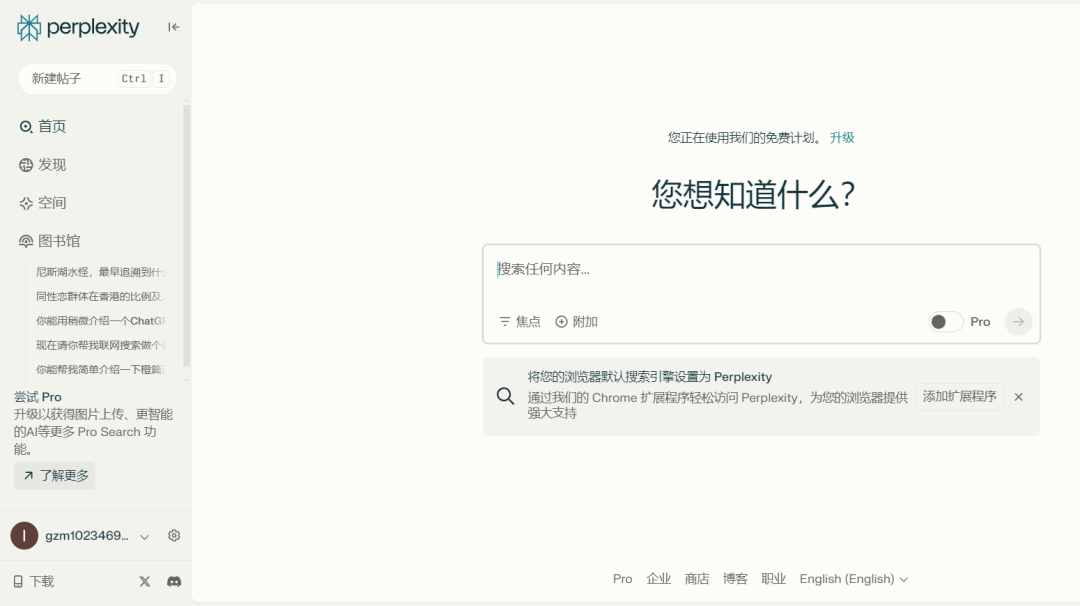
Task: Open the 企业 footer link
Action: (658, 579)
